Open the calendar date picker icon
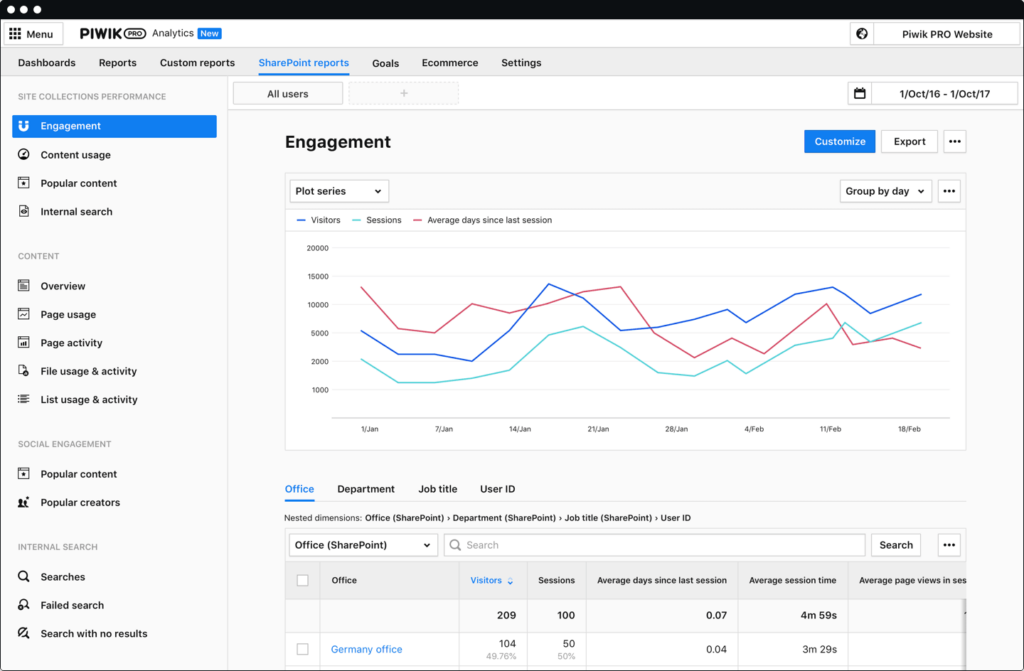The height and width of the screenshot is (671, 1024). 860,93
